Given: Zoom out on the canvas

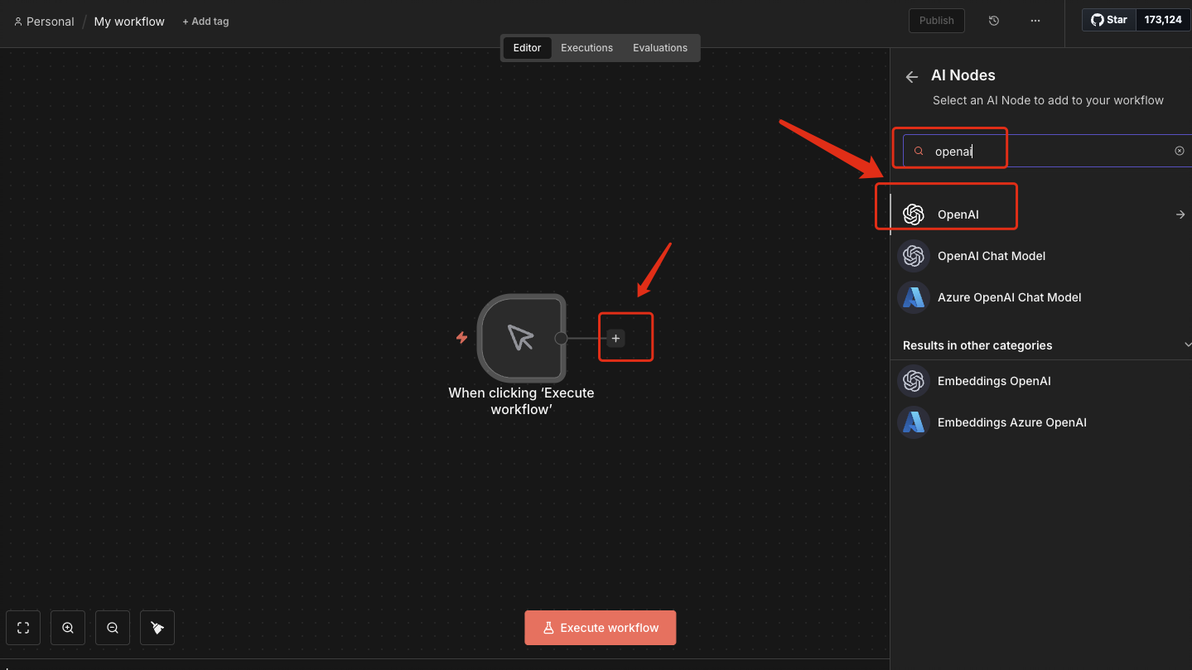Looking at the screenshot, I should click(x=113, y=627).
